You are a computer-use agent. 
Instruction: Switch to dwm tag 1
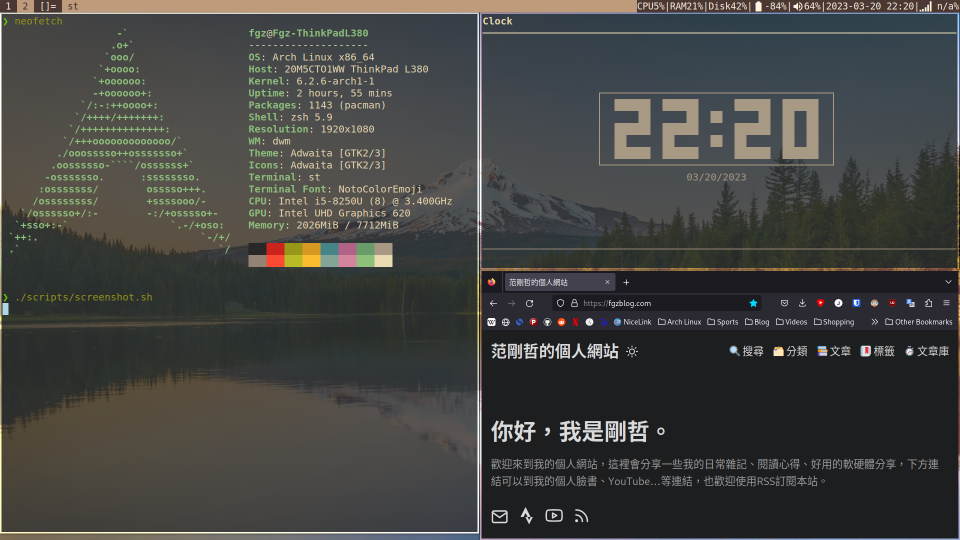point(8,6)
